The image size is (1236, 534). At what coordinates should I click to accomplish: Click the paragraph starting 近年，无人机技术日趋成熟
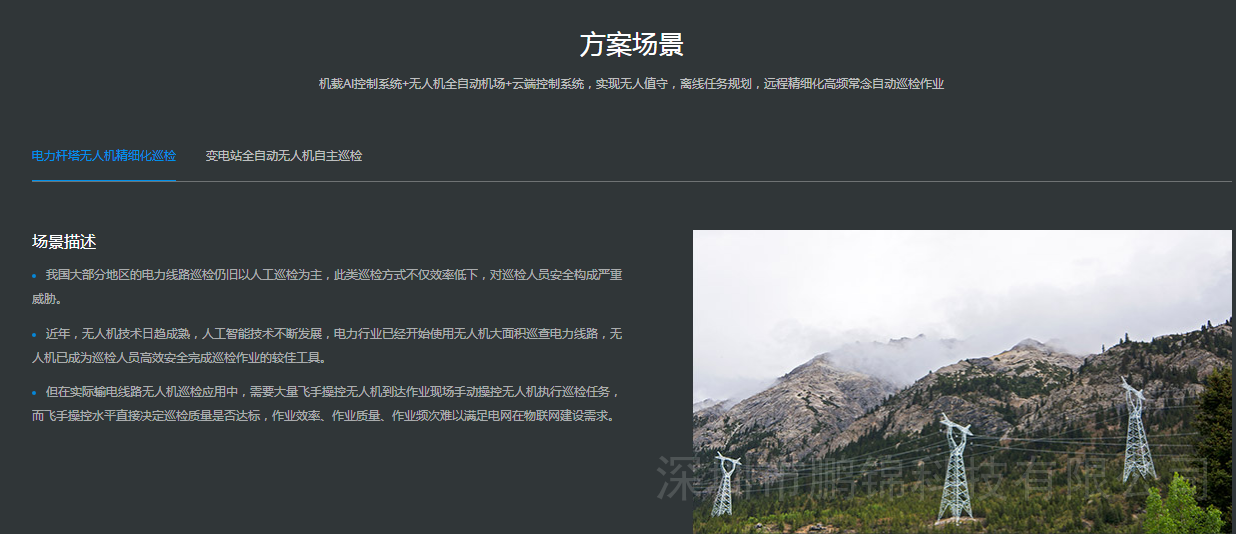pos(327,345)
